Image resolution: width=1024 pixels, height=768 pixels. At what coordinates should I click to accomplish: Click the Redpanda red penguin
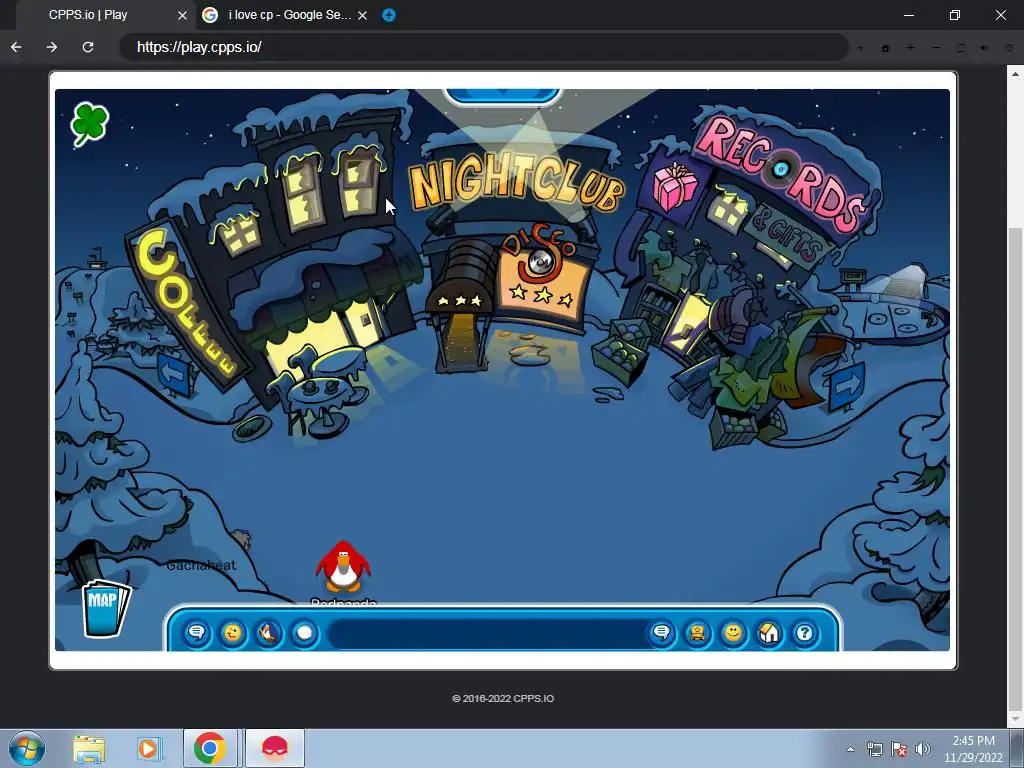point(343,567)
